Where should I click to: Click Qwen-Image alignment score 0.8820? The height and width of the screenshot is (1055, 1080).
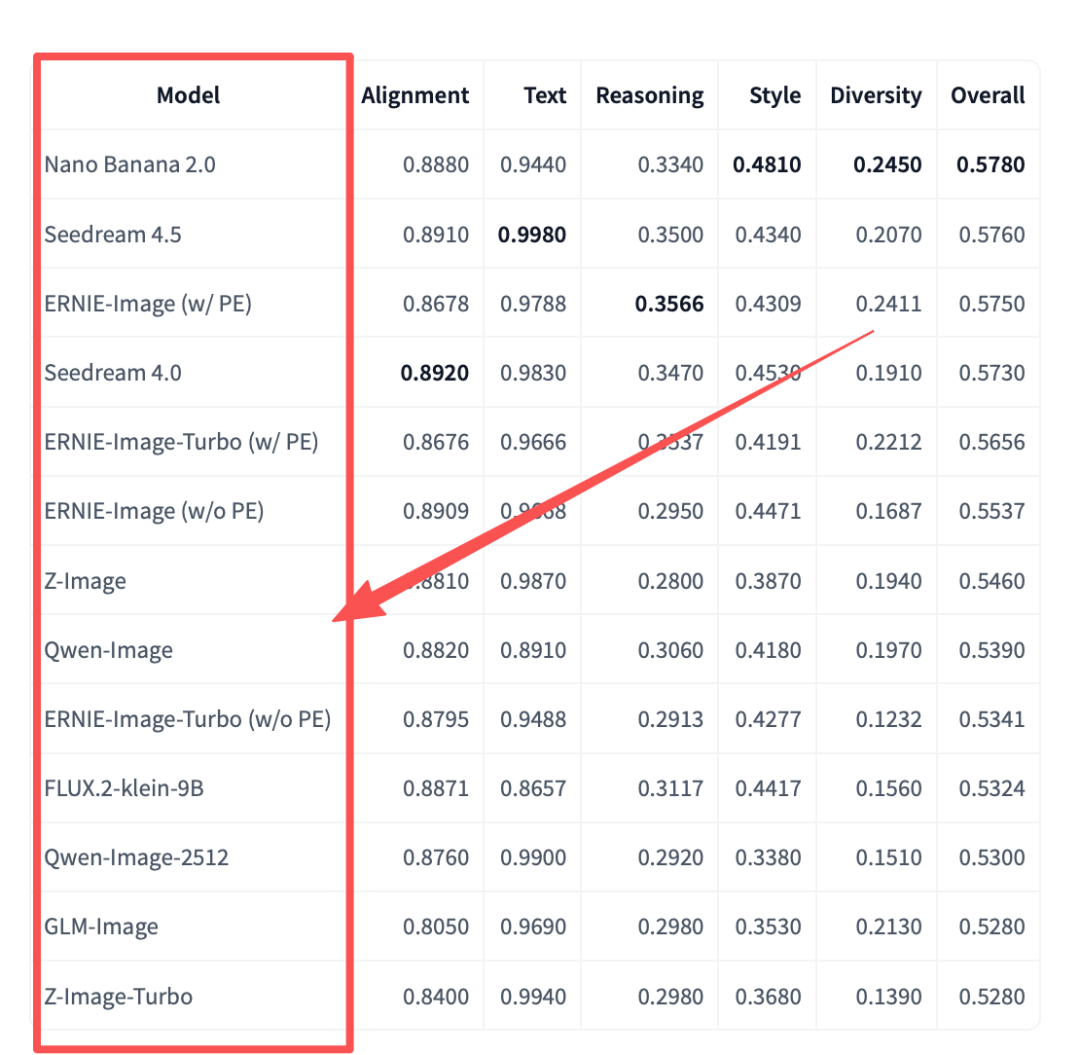tap(436, 650)
